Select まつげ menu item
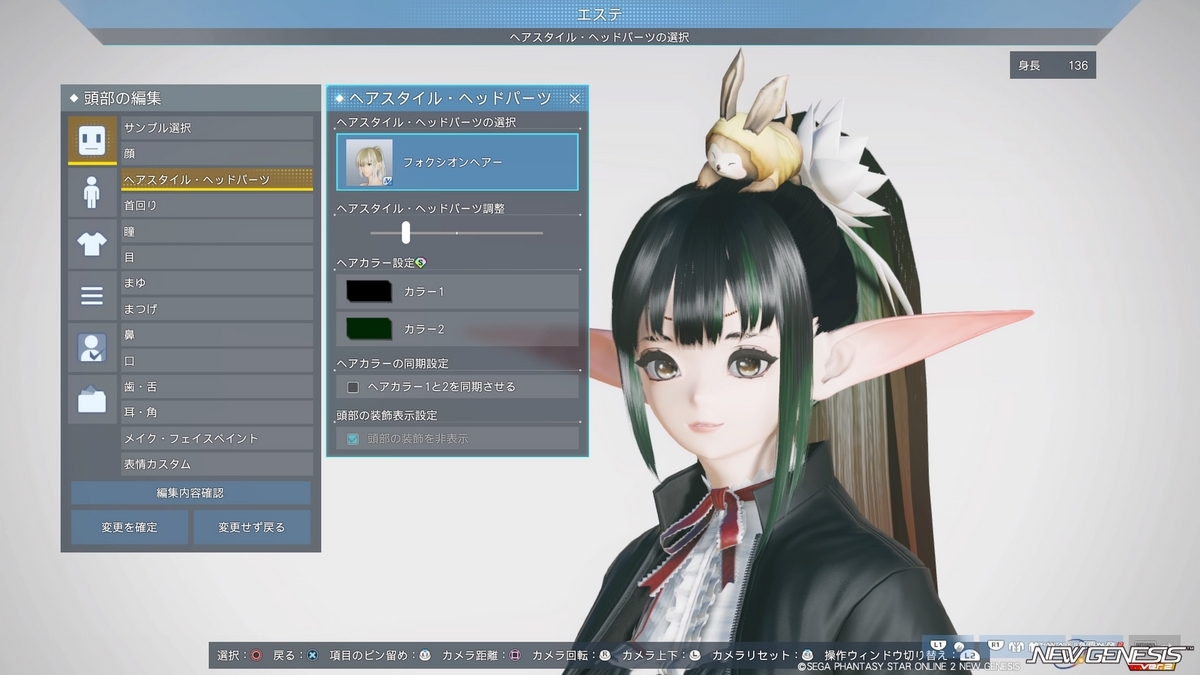 217,309
